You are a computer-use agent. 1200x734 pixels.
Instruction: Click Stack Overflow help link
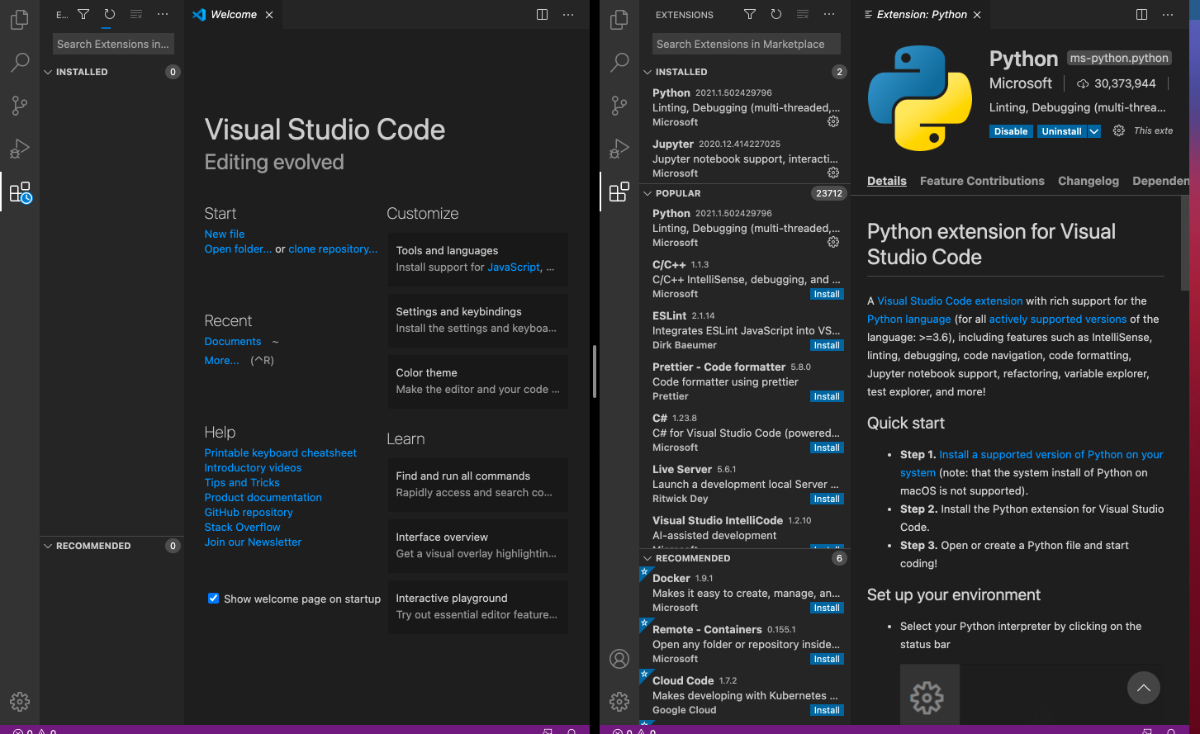pos(242,527)
